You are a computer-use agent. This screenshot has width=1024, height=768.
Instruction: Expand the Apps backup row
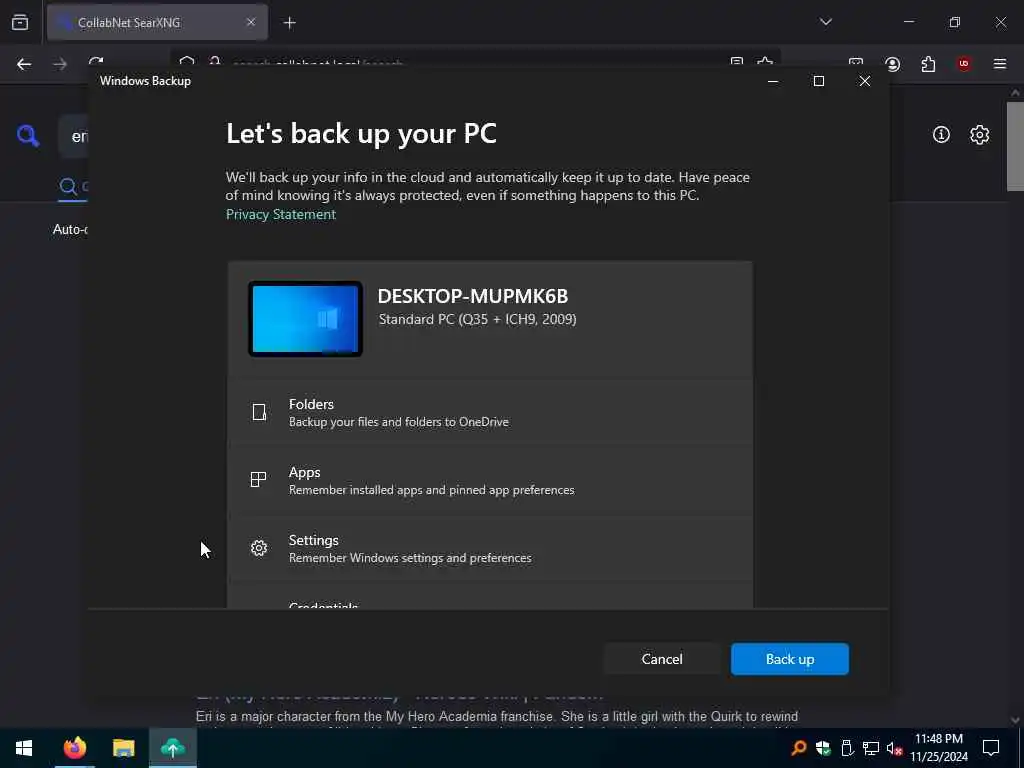[490, 481]
